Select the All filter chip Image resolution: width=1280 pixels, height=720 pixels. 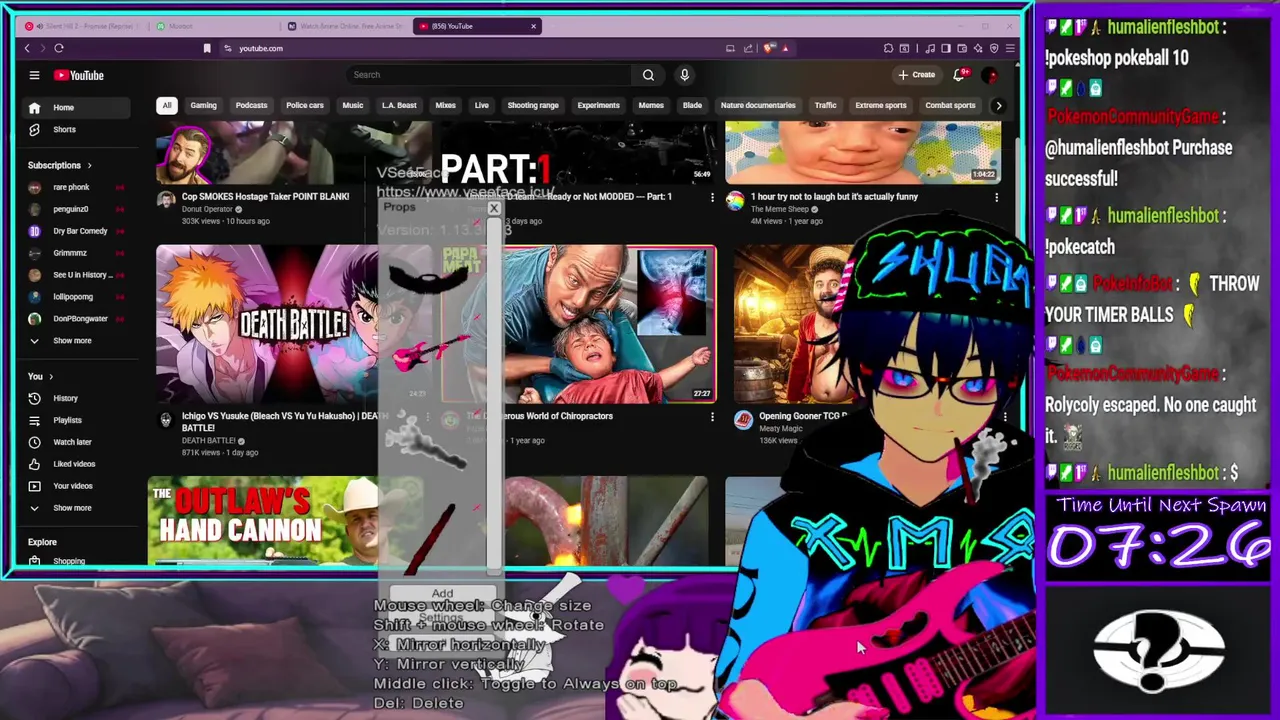[167, 105]
